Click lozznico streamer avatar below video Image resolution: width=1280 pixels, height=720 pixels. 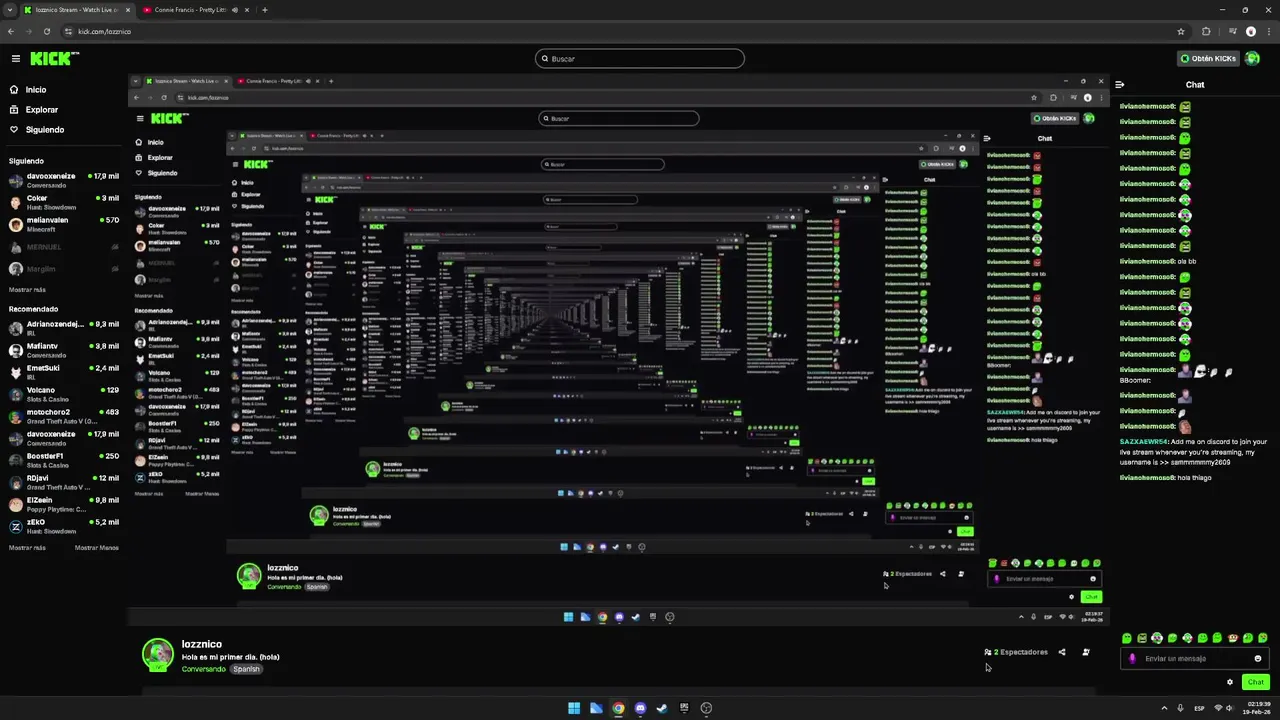[x=158, y=654]
